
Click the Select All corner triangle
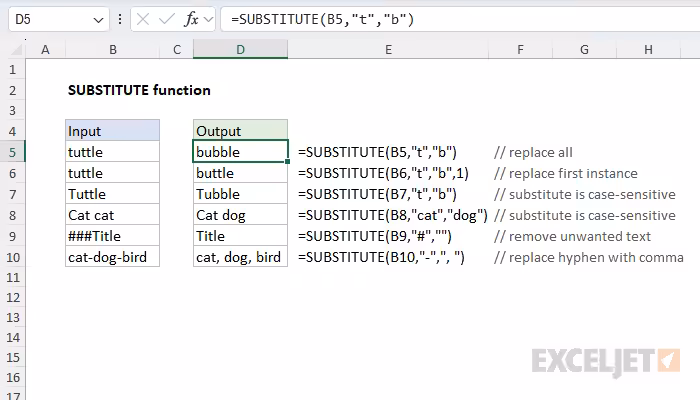(16, 49)
